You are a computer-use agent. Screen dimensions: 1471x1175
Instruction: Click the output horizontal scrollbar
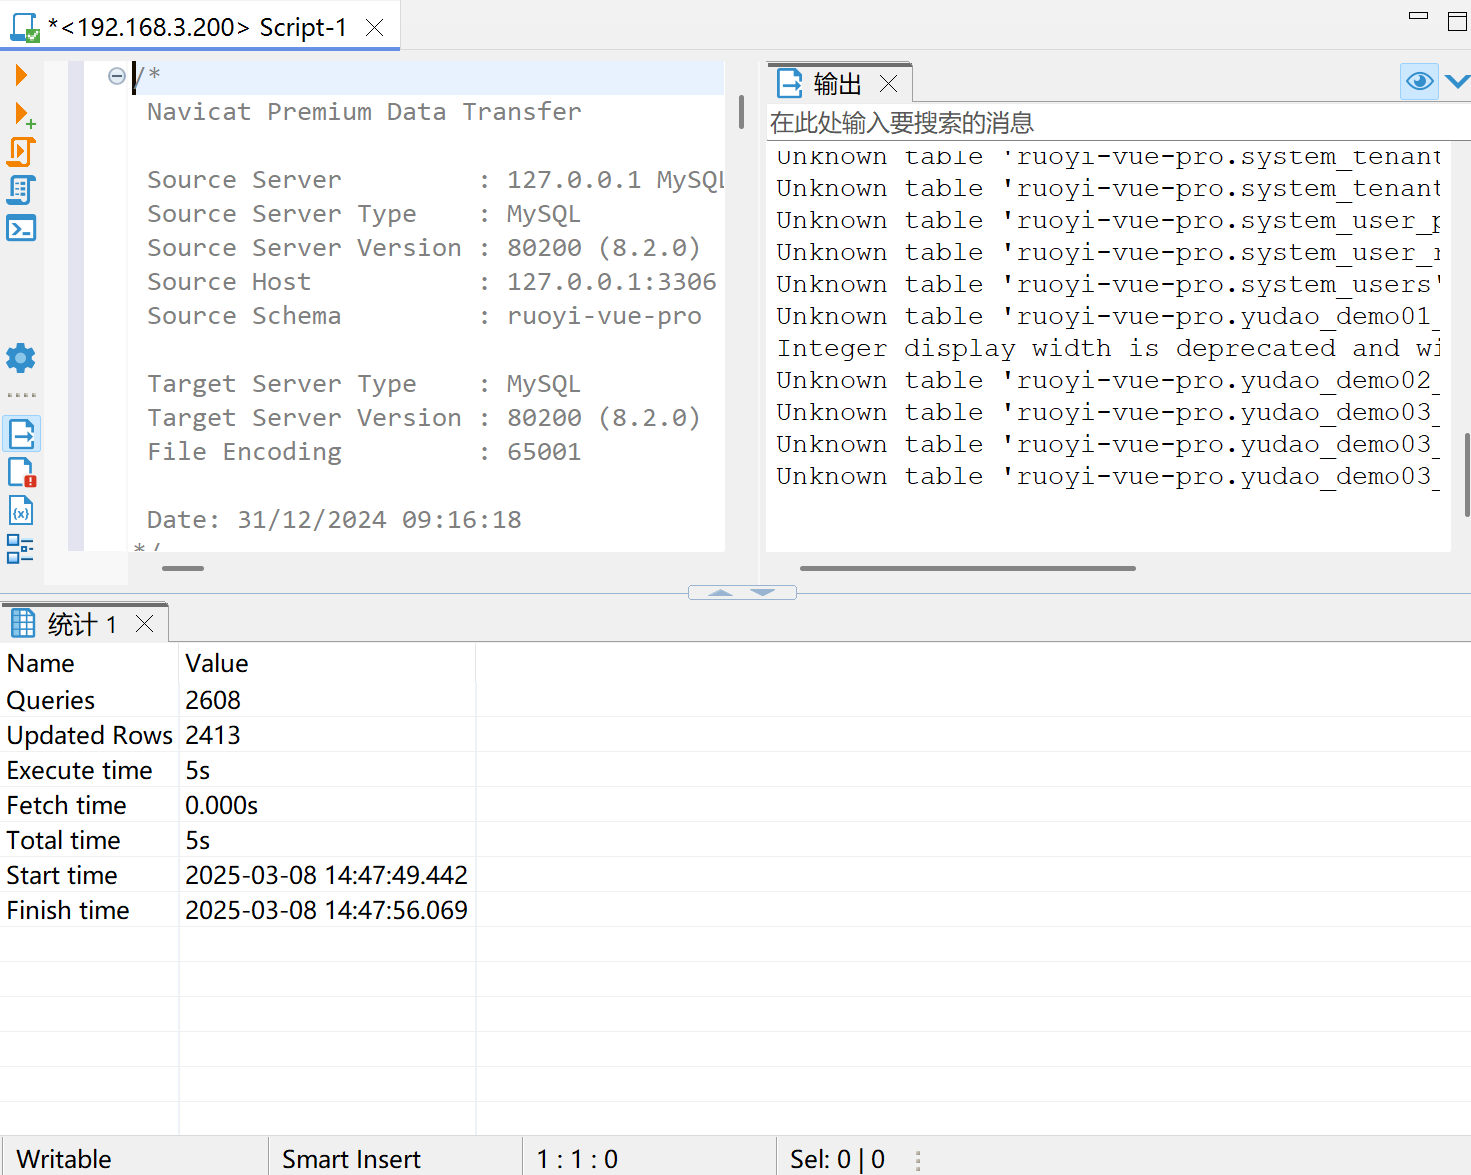click(x=967, y=568)
